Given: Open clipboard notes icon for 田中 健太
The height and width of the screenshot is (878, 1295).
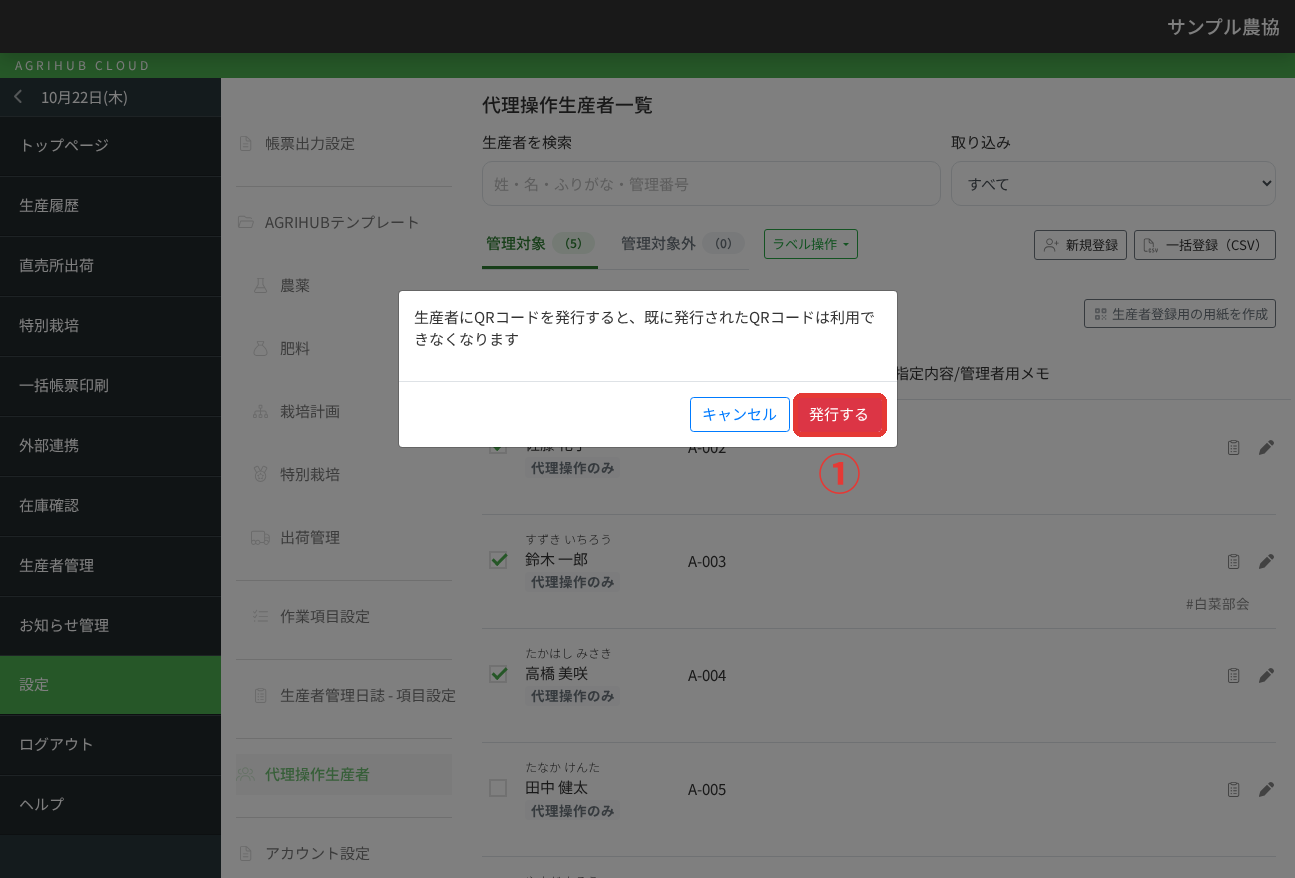Looking at the screenshot, I should click(x=1233, y=790).
